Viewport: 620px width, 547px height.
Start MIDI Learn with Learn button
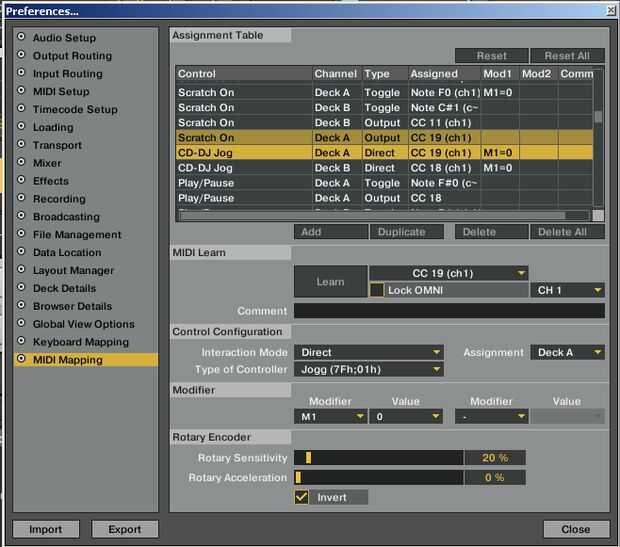point(331,282)
